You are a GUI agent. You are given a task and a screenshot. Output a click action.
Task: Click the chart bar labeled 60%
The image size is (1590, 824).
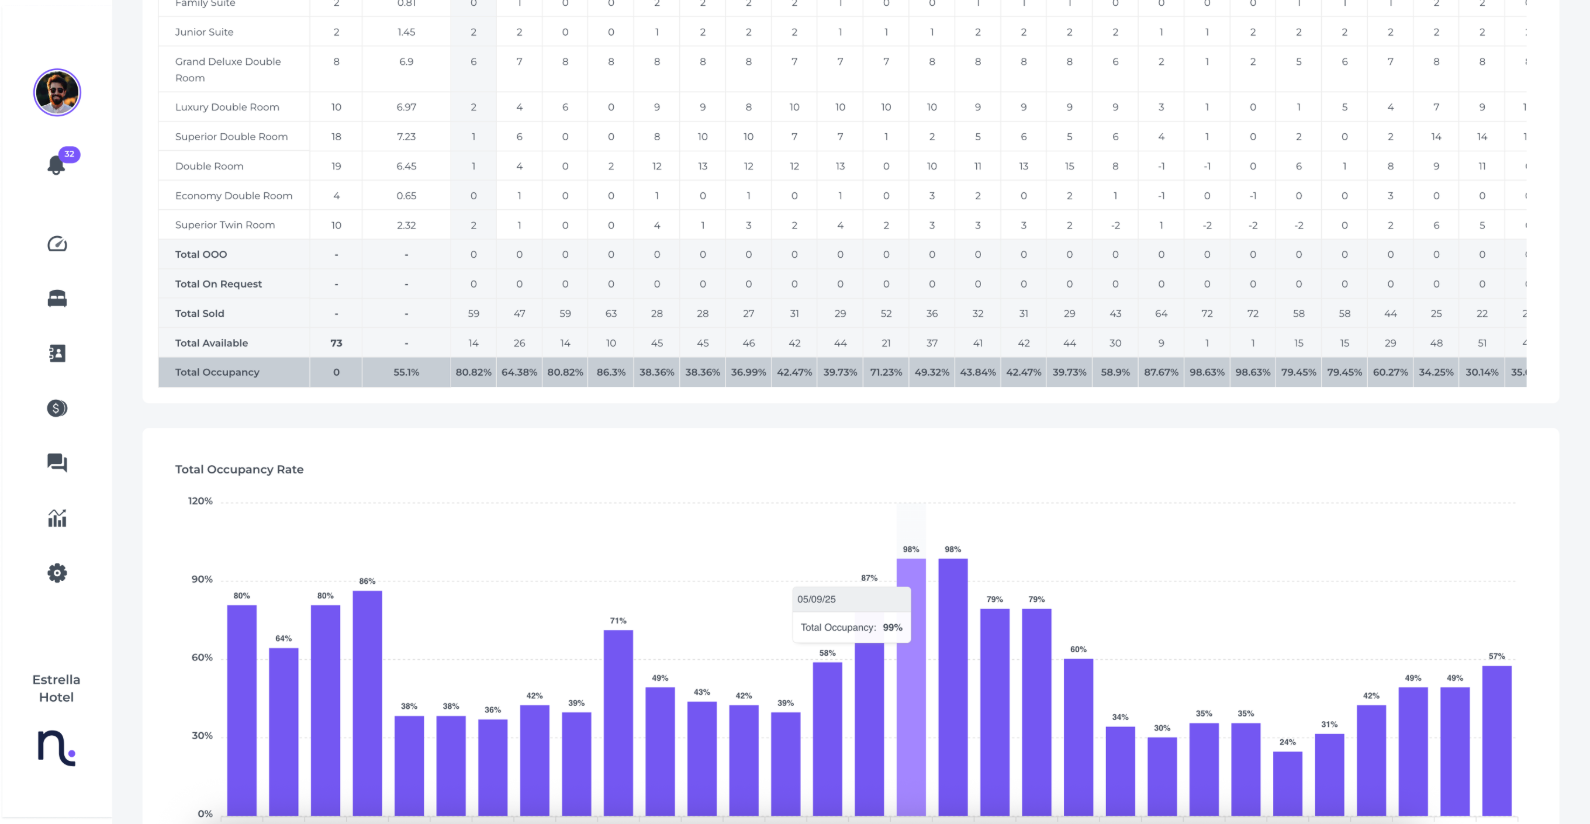[1078, 737]
